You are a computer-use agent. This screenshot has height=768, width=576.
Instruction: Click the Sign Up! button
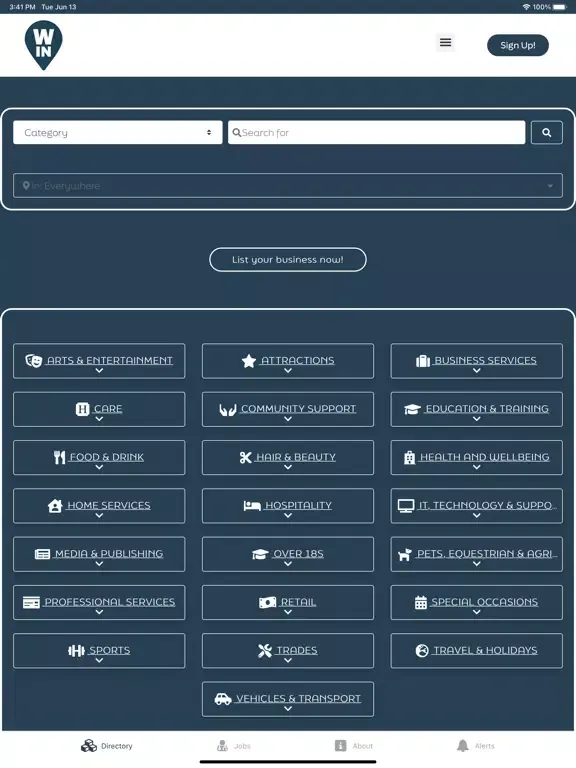518,45
